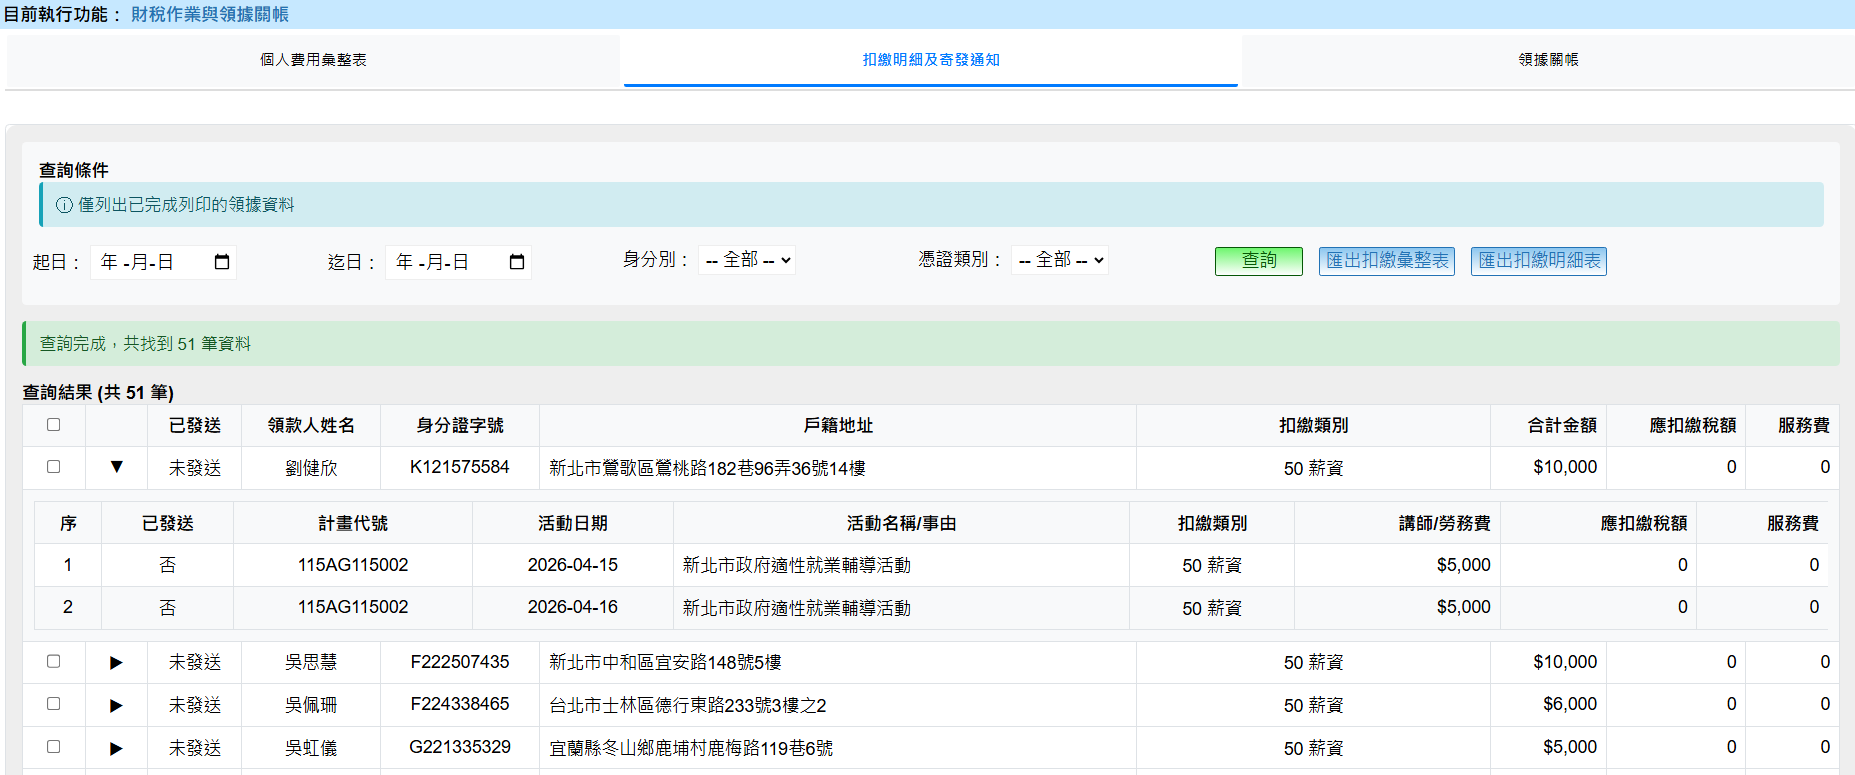Image resolution: width=1855 pixels, height=775 pixels.
Task: Open the 憑證類別 dropdown
Action: 1060,260
